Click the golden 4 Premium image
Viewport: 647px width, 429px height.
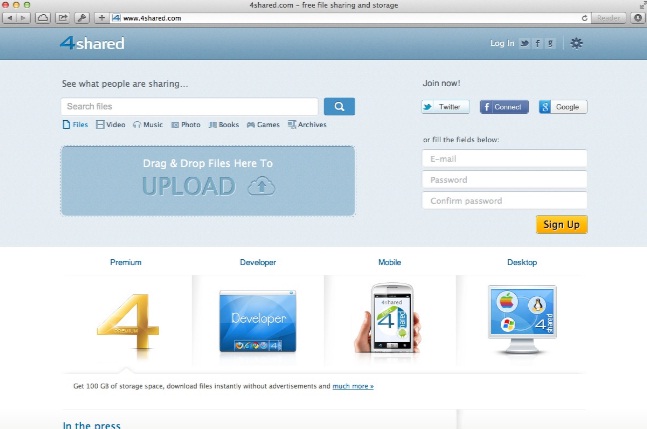tap(128, 322)
